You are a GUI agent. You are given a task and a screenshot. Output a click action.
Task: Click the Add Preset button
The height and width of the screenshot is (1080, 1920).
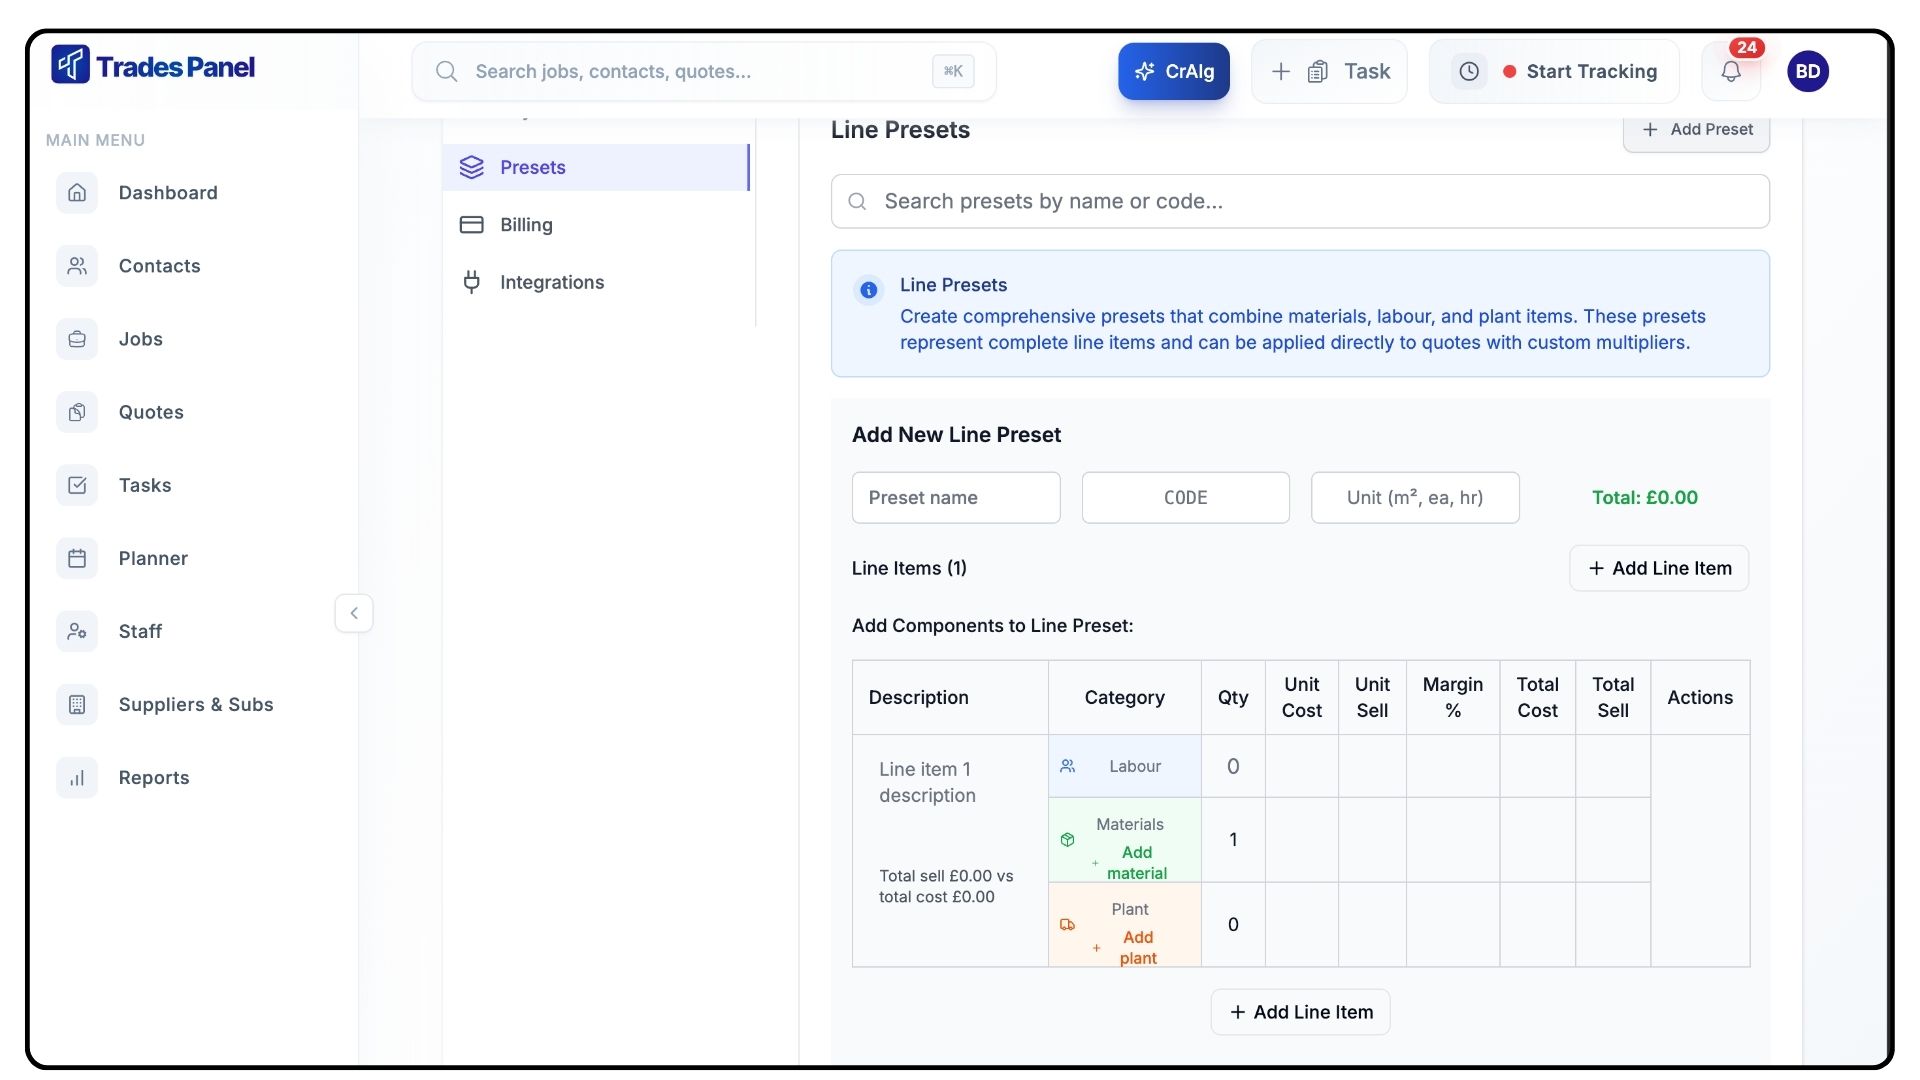click(1696, 130)
